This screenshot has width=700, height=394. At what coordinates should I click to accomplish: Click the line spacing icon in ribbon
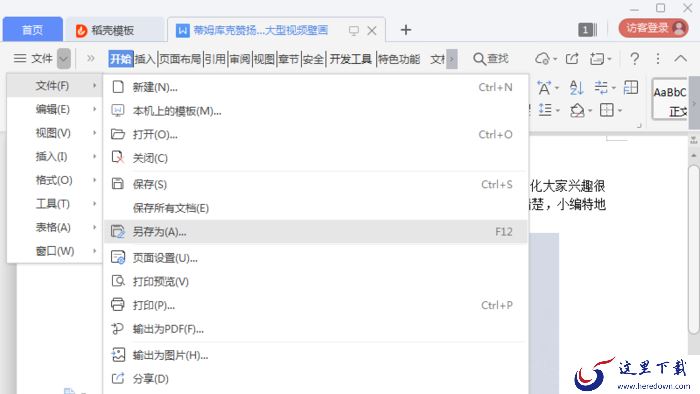coord(546,109)
